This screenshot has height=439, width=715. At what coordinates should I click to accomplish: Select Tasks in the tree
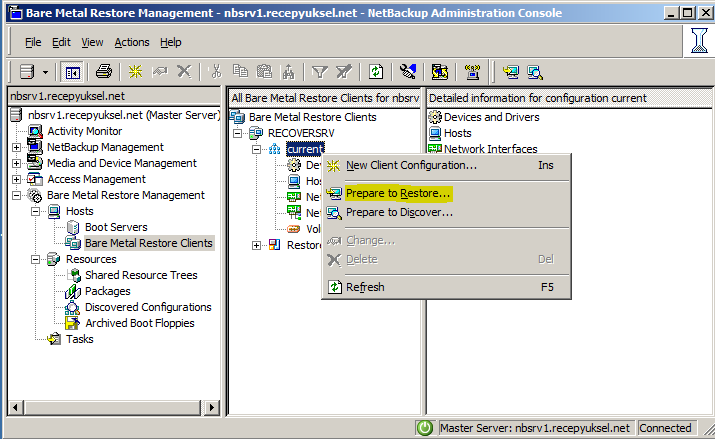pos(79,339)
